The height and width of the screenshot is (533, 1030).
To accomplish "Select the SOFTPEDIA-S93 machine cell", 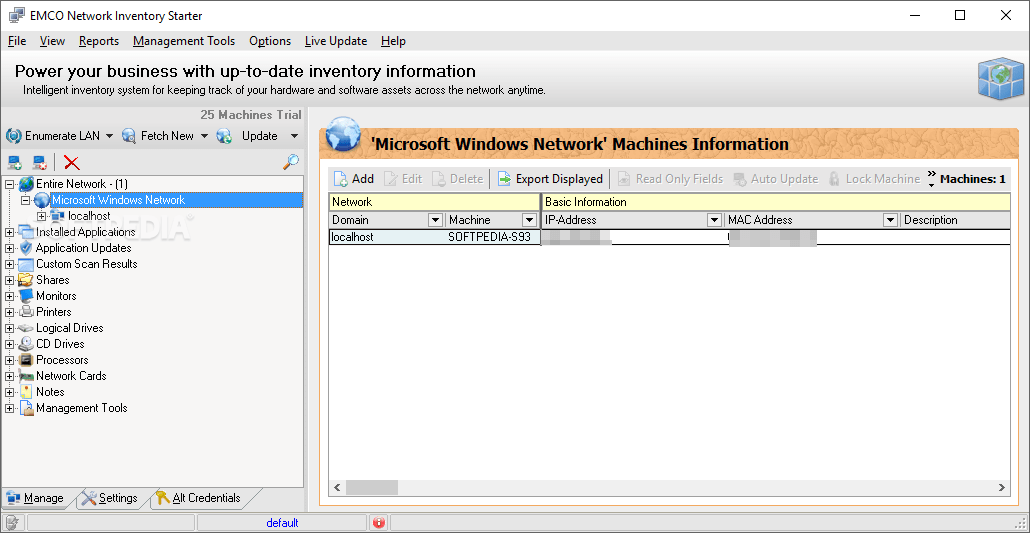I will point(493,237).
